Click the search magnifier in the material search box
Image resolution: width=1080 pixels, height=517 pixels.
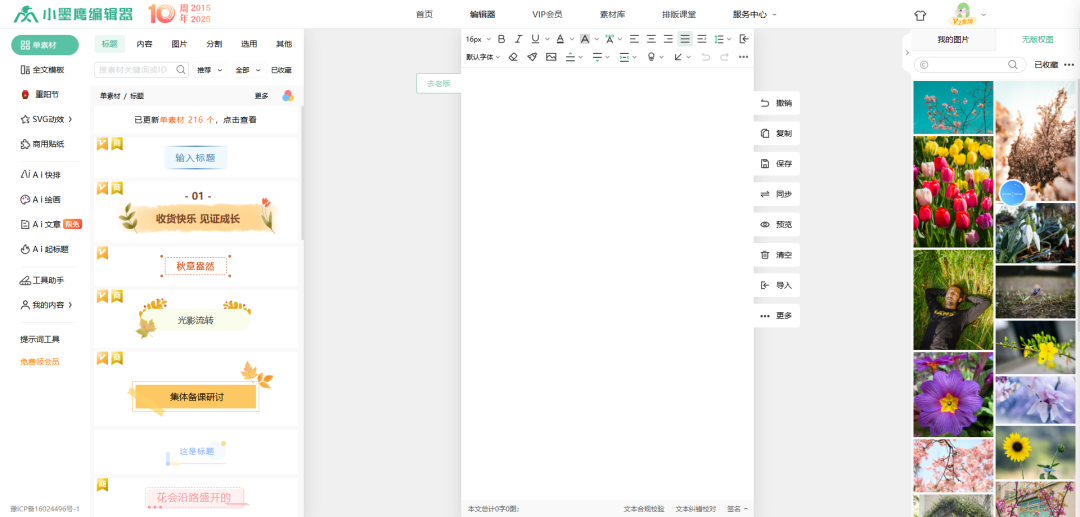181,70
